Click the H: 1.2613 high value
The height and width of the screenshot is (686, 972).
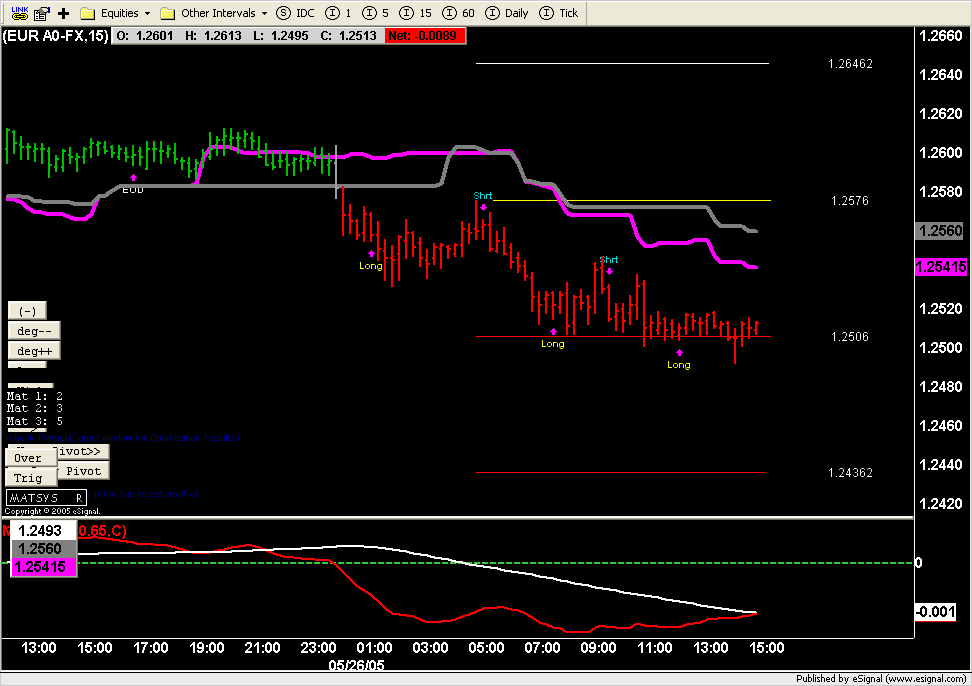click(x=213, y=36)
